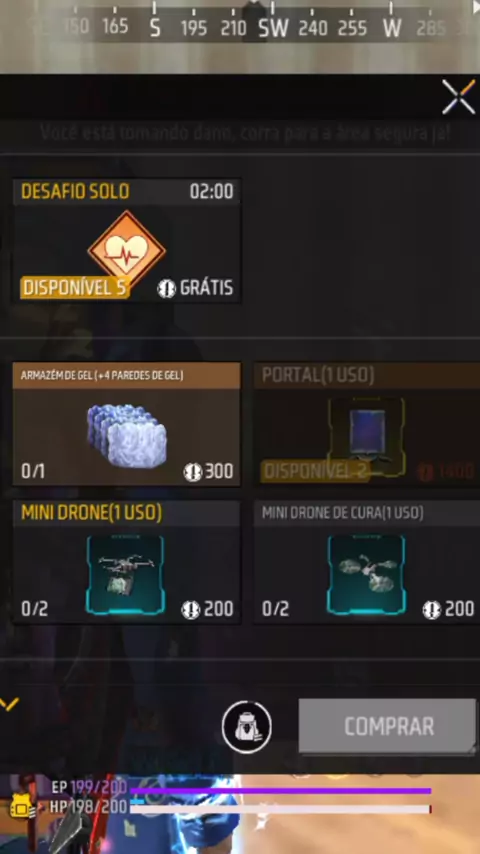Select DESAFIO SOLO card header
480x854 pixels.
point(126,192)
